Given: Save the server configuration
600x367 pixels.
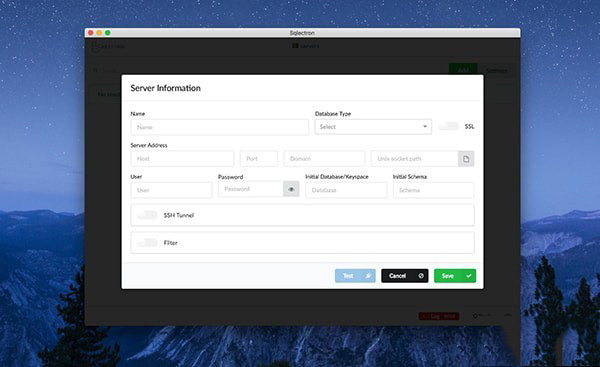Looking at the screenshot, I should (455, 276).
